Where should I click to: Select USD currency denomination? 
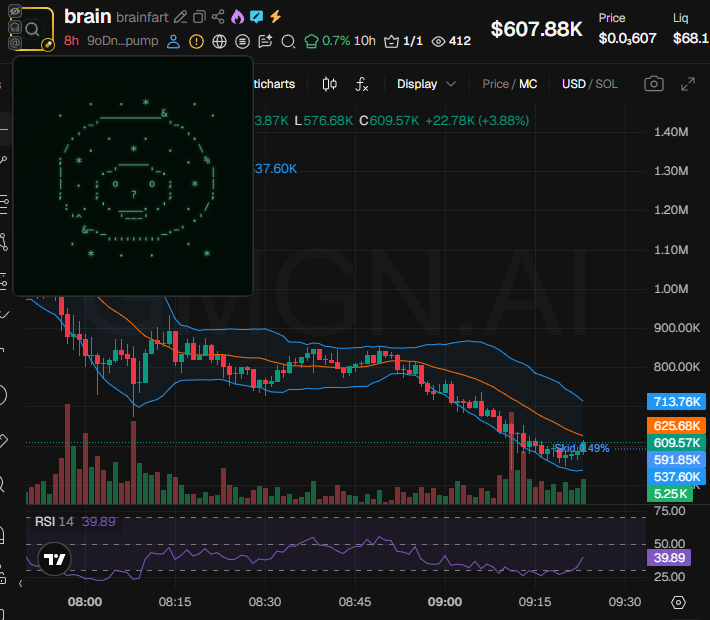click(574, 84)
